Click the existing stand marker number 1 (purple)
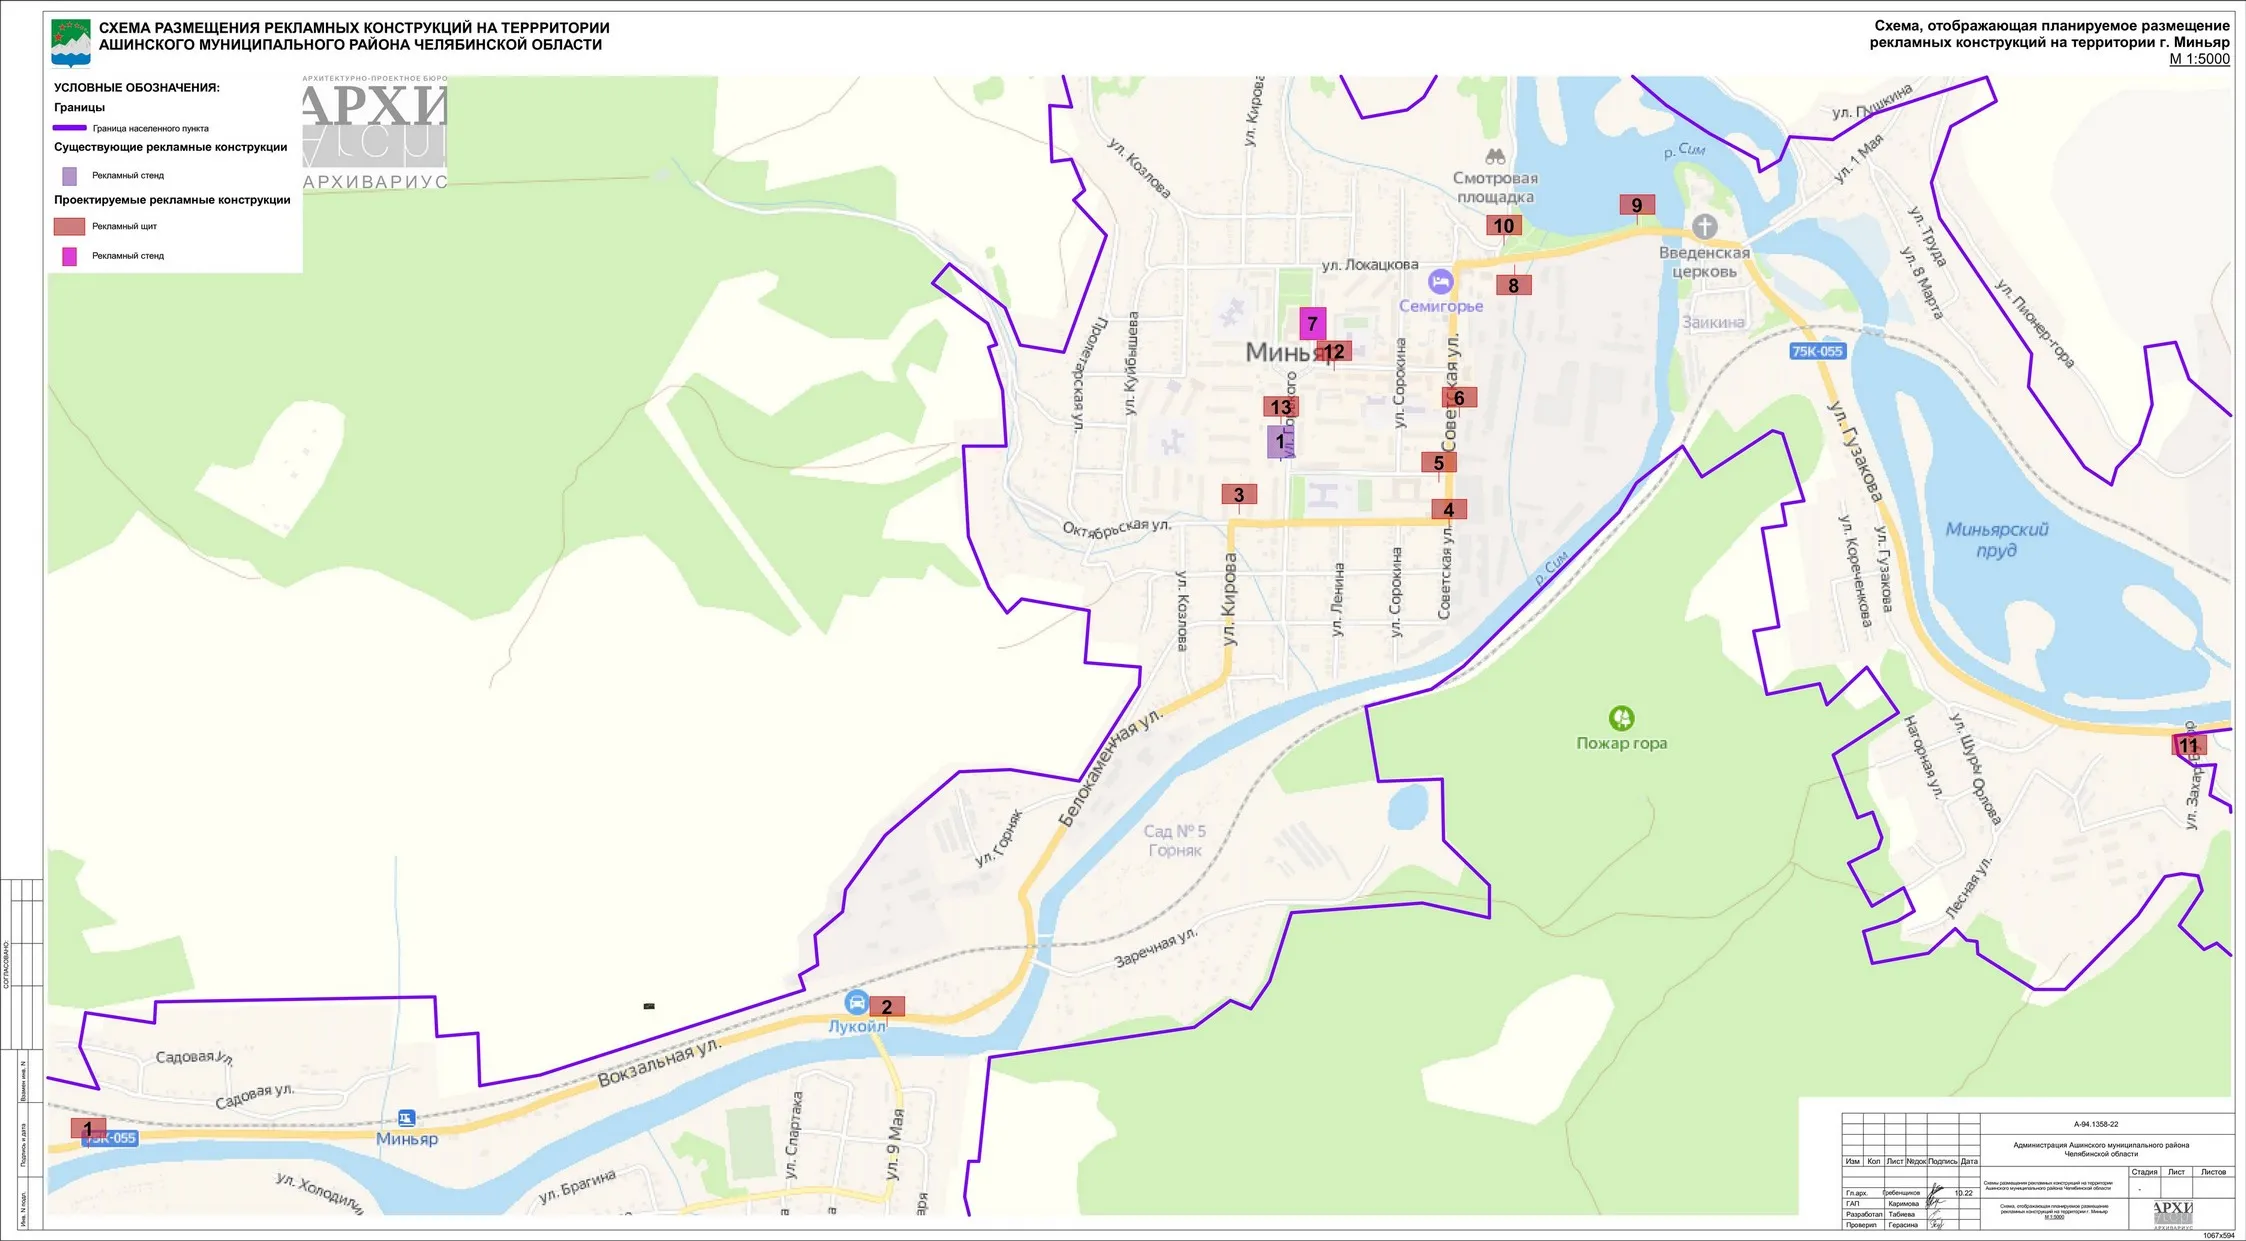Screen dimensions: 2246x1241 tap(1280, 441)
